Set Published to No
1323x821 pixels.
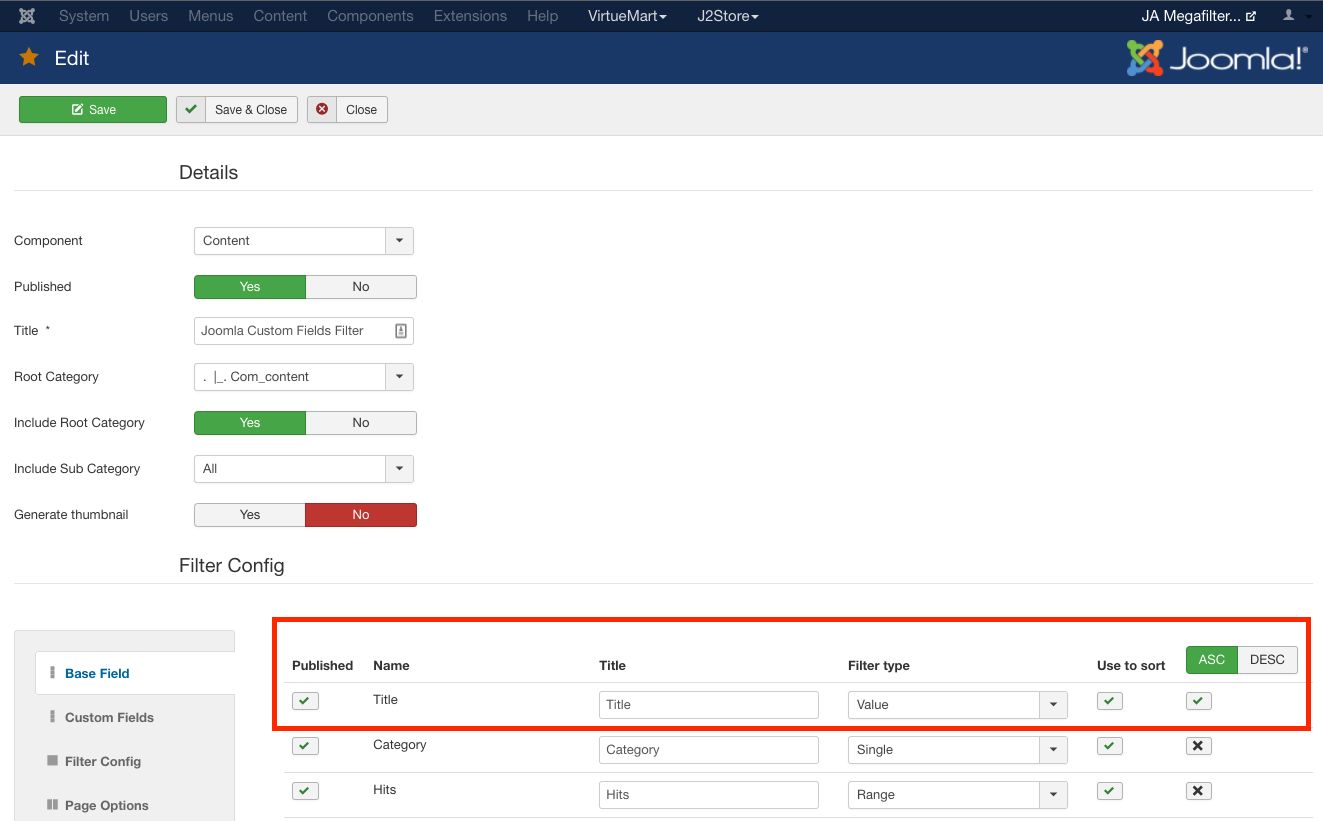[x=360, y=287]
